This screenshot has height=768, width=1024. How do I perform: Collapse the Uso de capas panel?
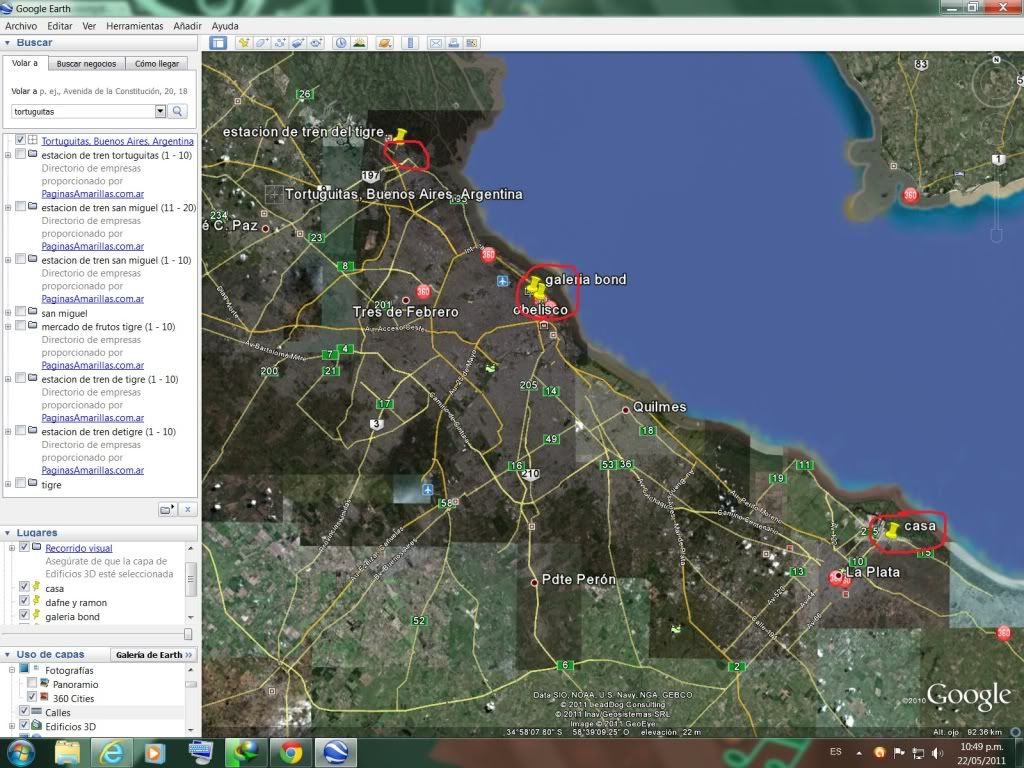point(7,654)
